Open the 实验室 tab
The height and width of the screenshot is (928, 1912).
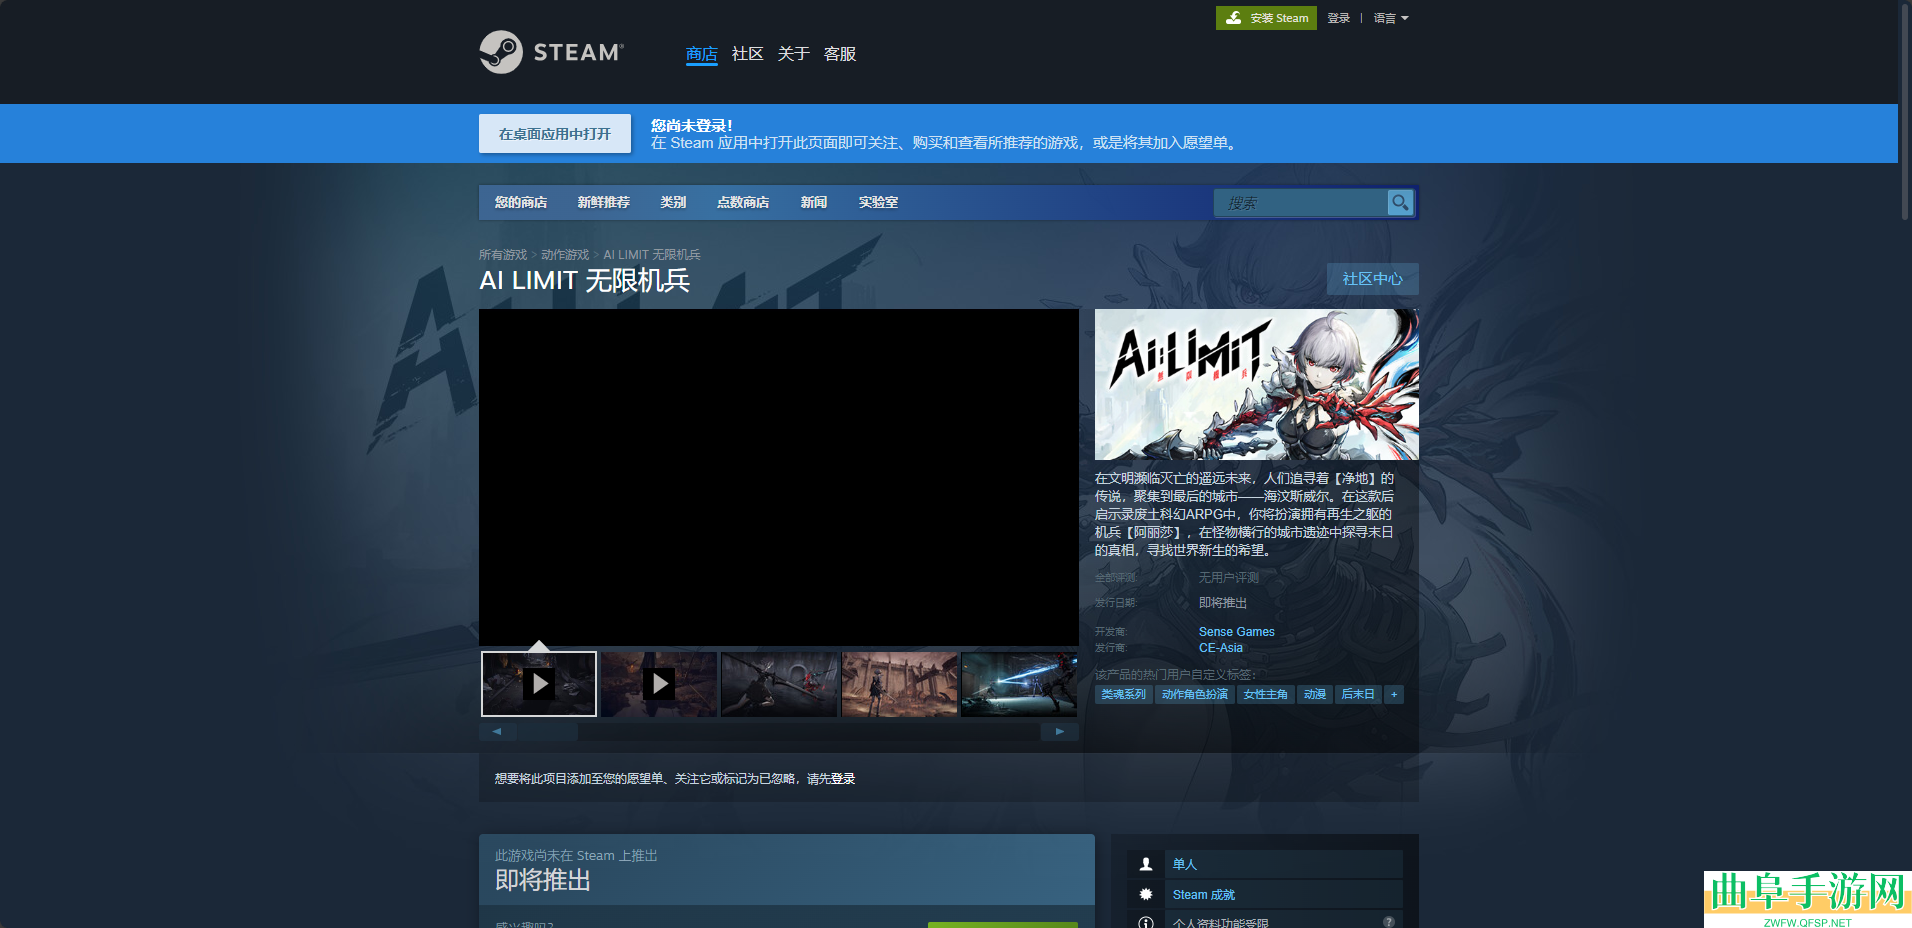tap(878, 202)
